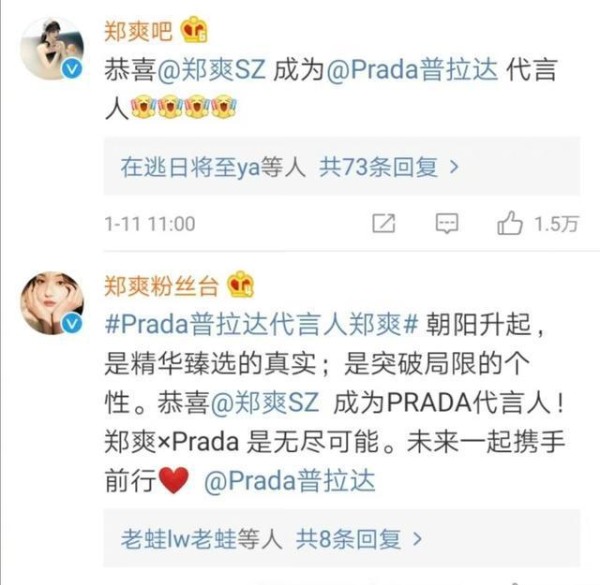Open the crown badge beside 郑爽粉丝台
This screenshot has height=585, width=600.
(240, 285)
